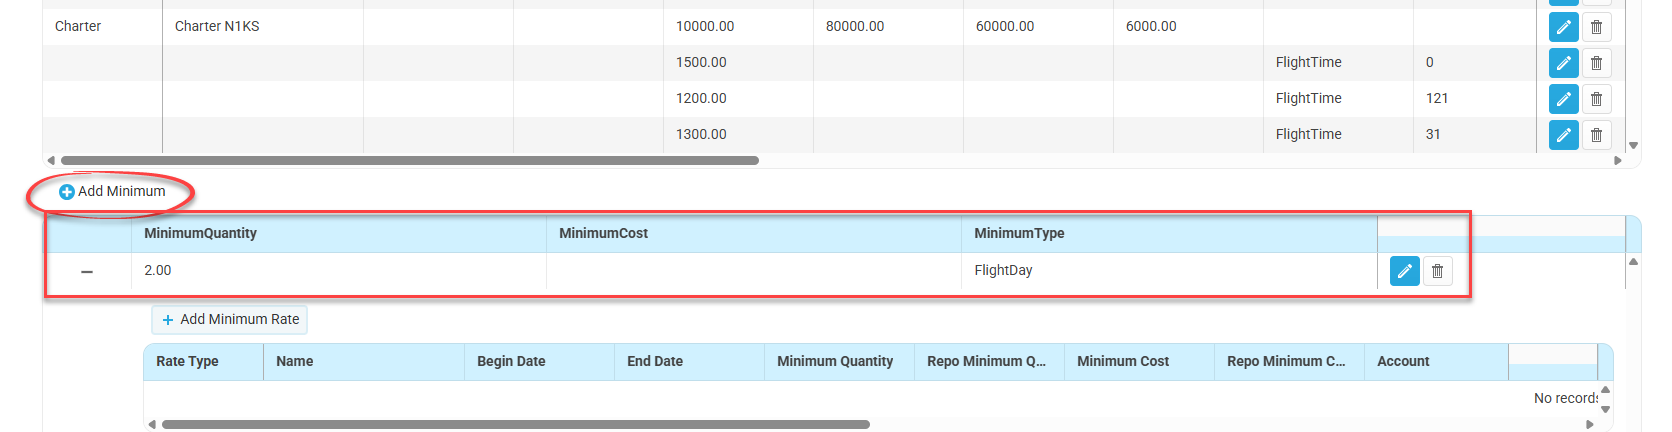Collapse the FlightDay minimum row details
Screen dimensions: 1672x432
pyautogui.click(x=87, y=272)
